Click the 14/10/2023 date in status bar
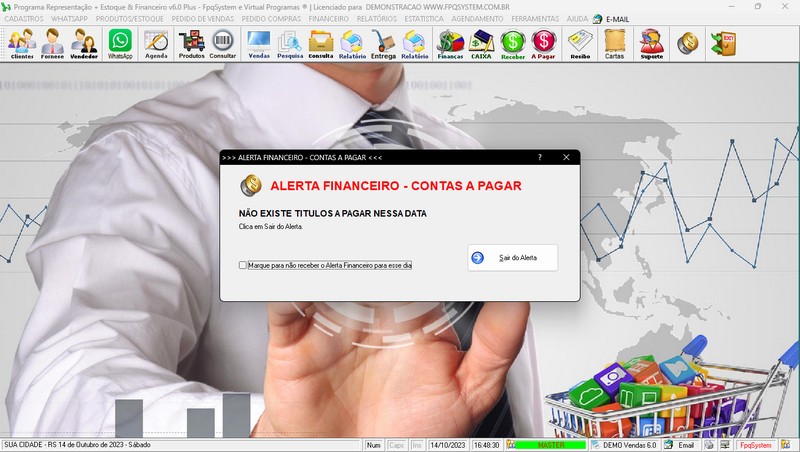 (x=447, y=445)
